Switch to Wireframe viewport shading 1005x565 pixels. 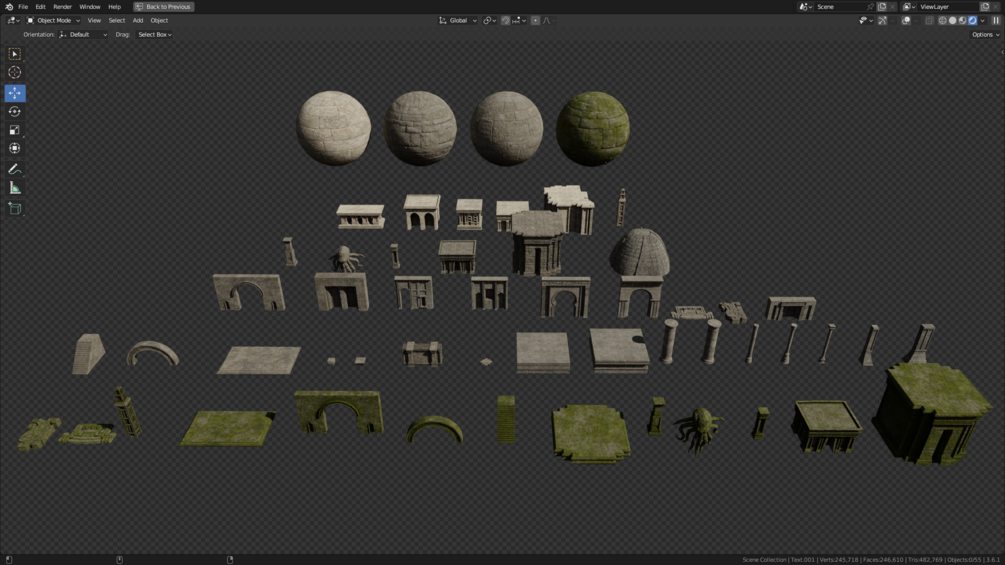[x=942, y=20]
